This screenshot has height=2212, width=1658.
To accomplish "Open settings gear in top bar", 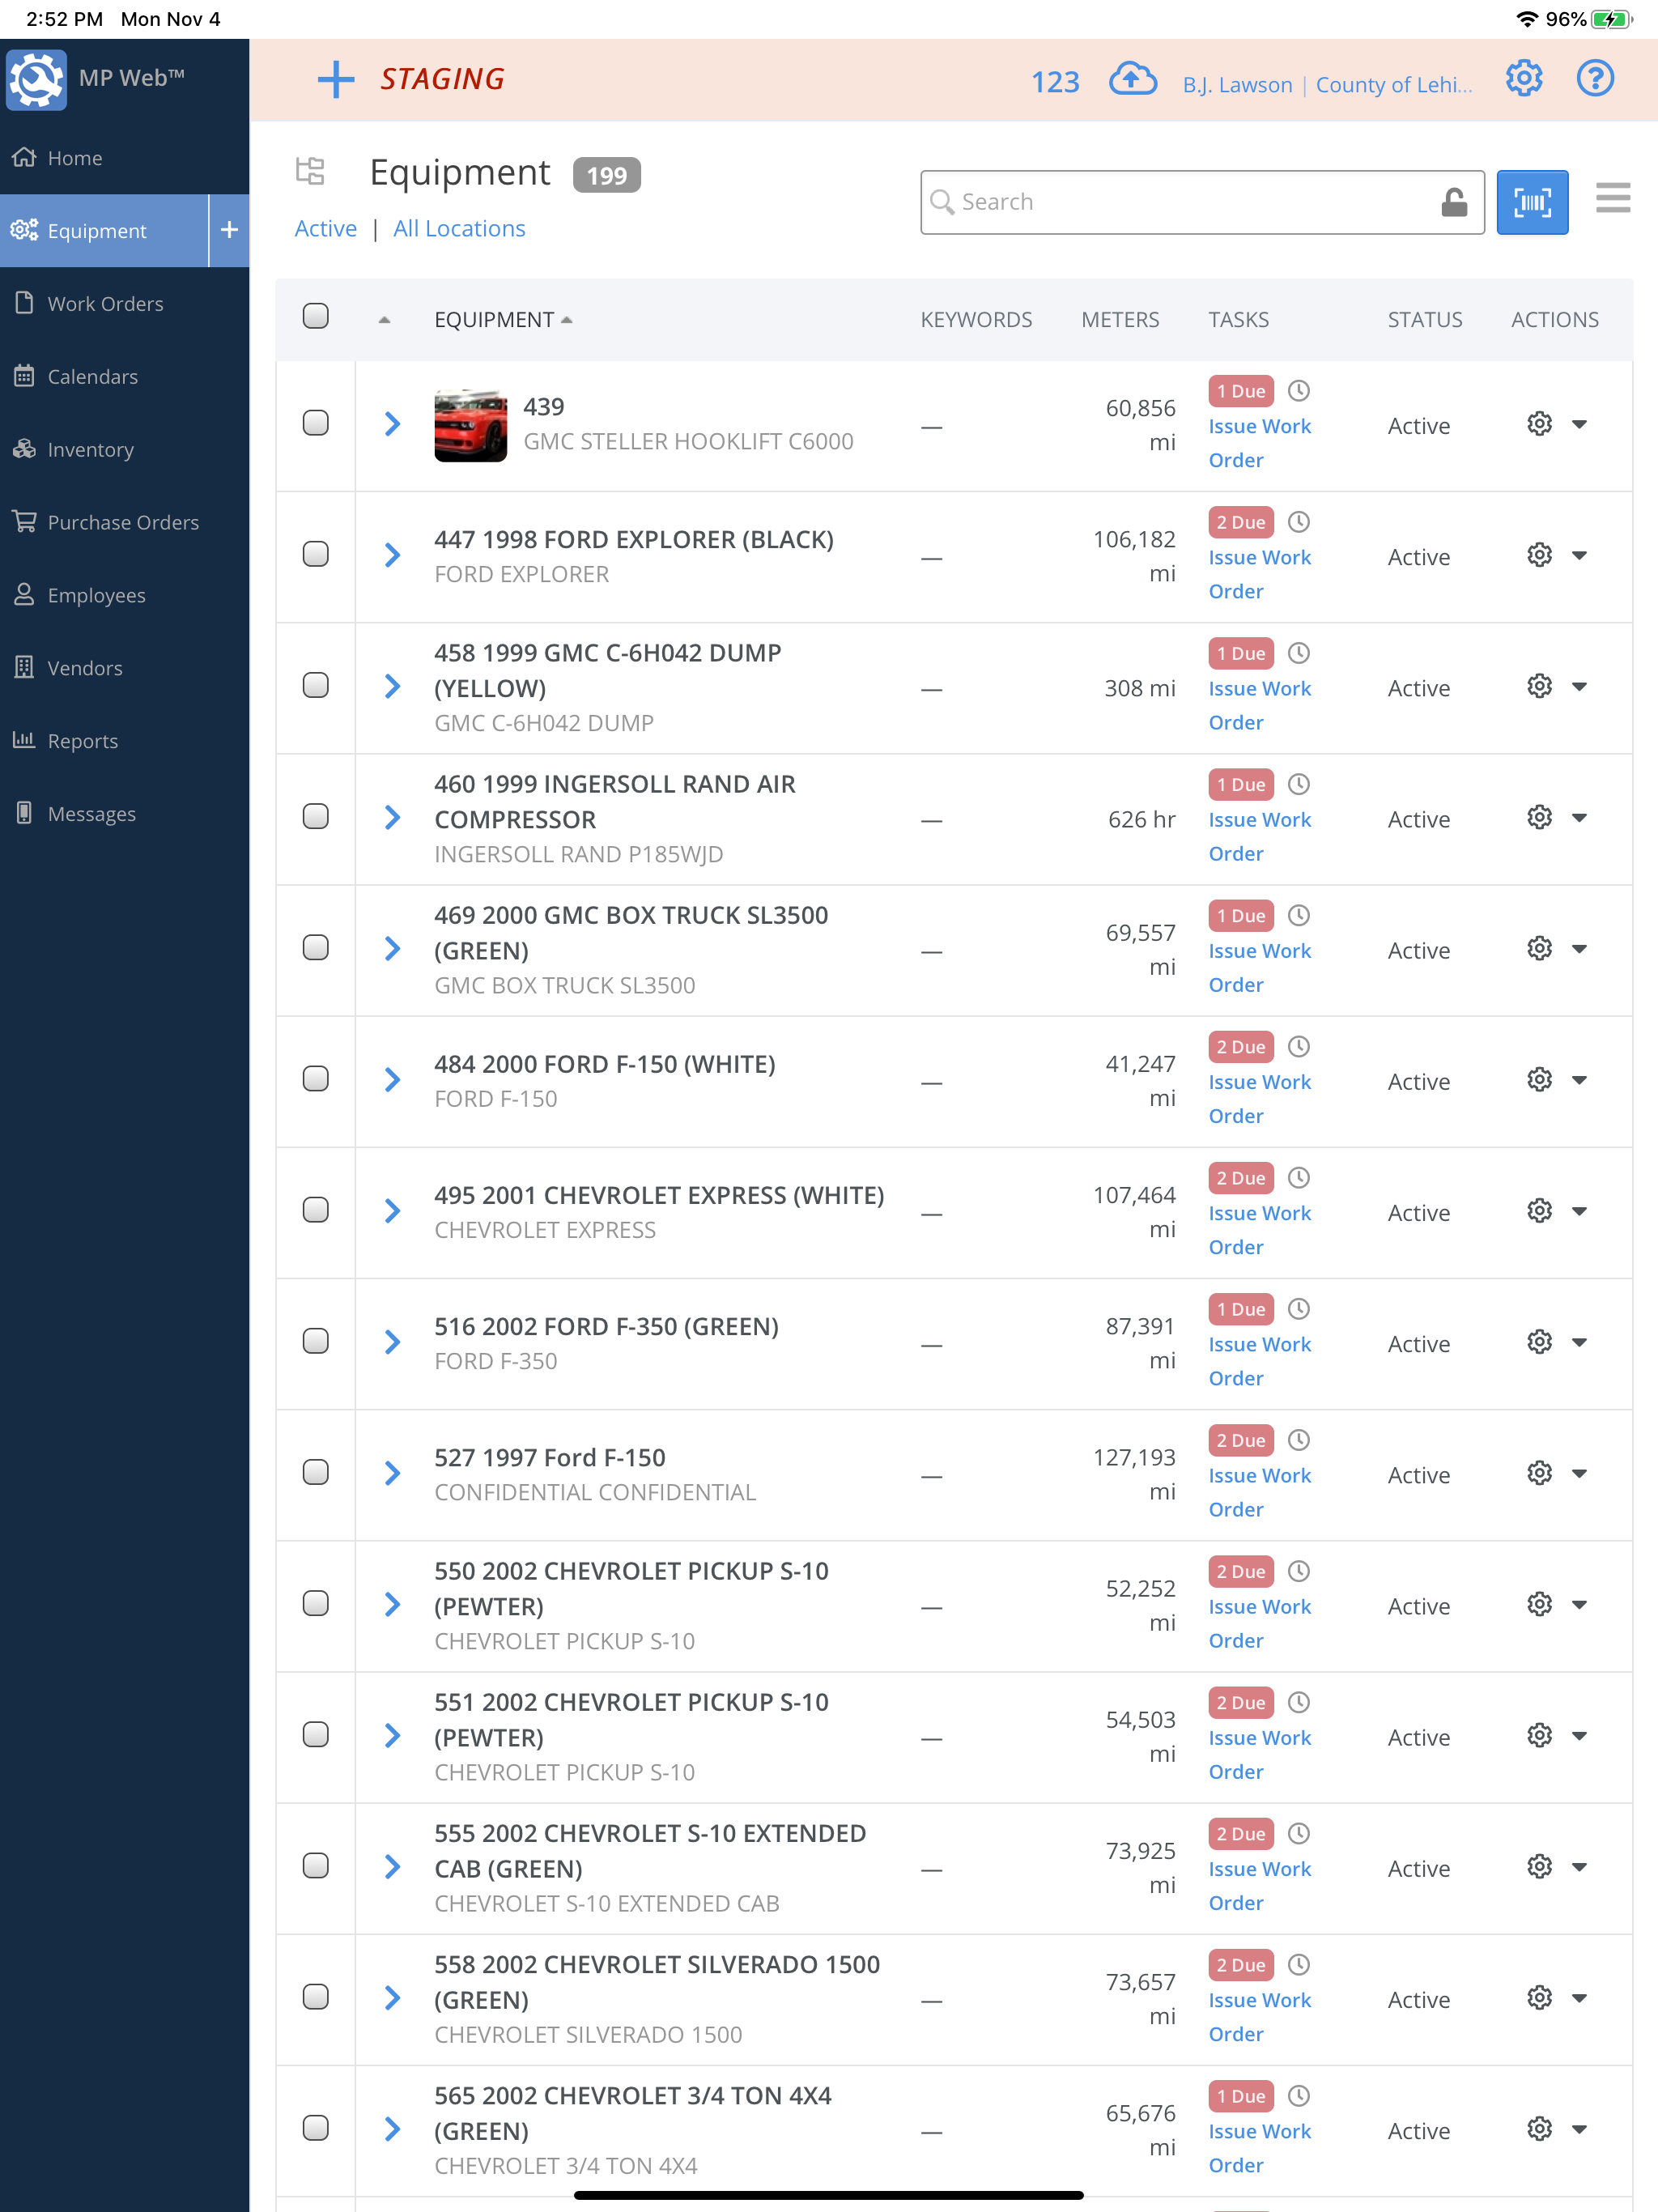I will [1524, 78].
